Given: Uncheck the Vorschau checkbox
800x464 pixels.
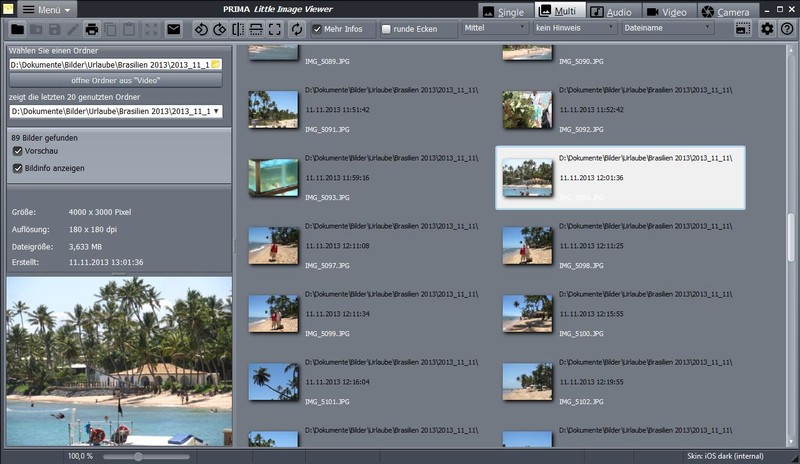Looking at the screenshot, I should [18, 151].
